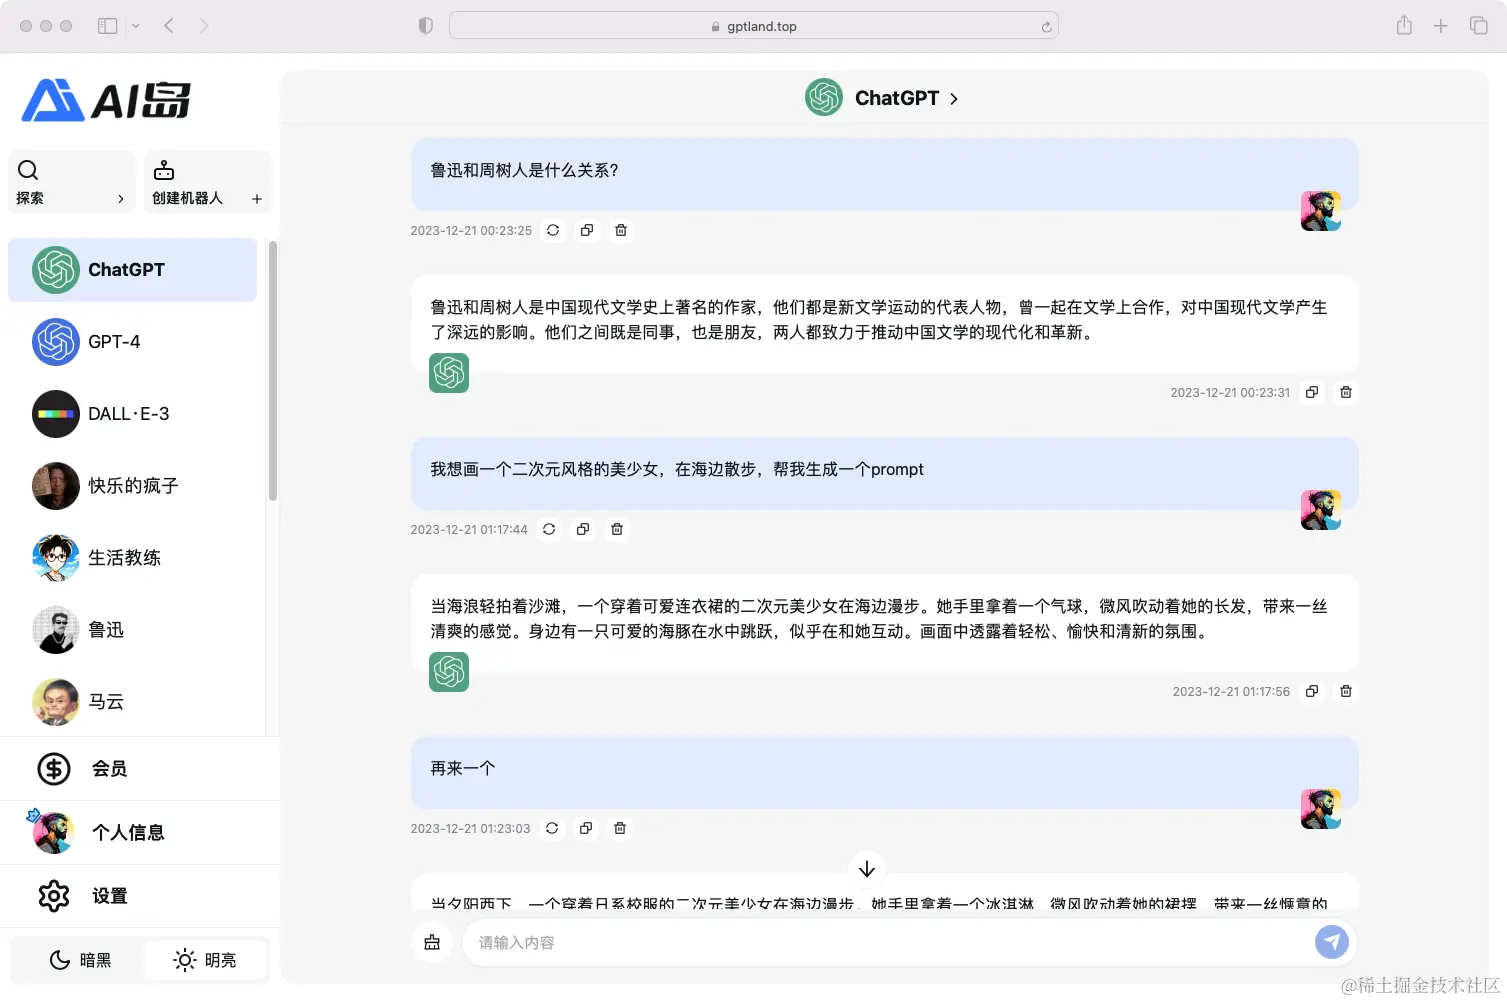Click timestamp 2023-12-21 00:23:31

(x=1230, y=393)
